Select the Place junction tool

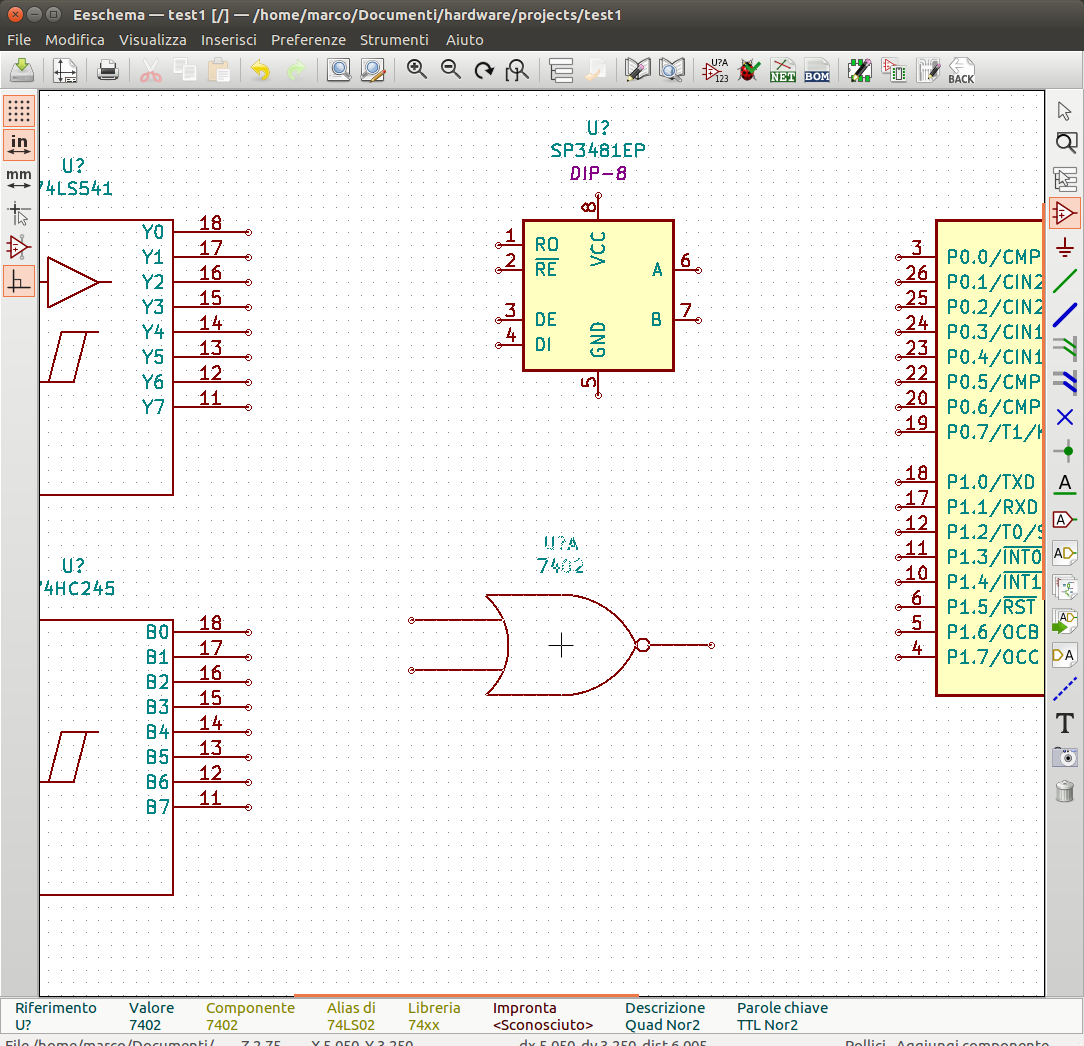(x=1065, y=451)
